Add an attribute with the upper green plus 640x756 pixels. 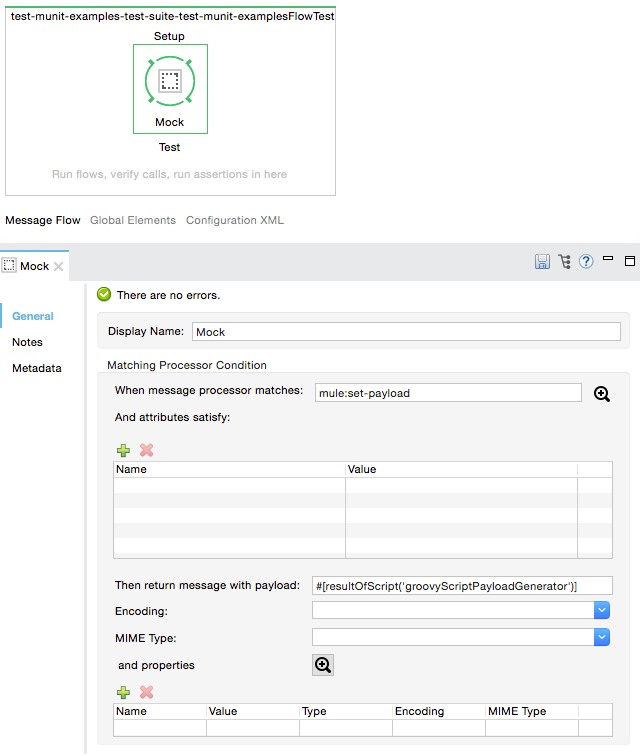(x=124, y=450)
